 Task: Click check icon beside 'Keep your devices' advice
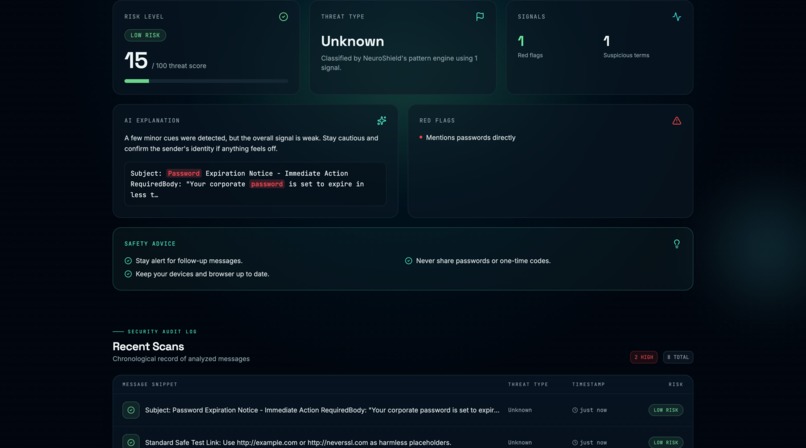tap(128, 274)
